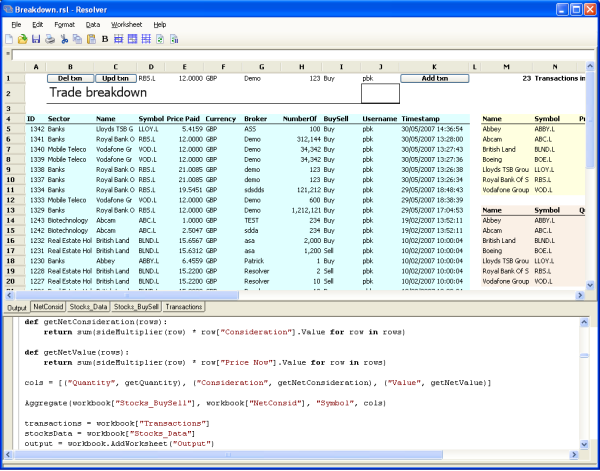Click the Paste clipboard icon
Image resolution: width=600 pixels, height=471 pixels.
pos(89,39)
